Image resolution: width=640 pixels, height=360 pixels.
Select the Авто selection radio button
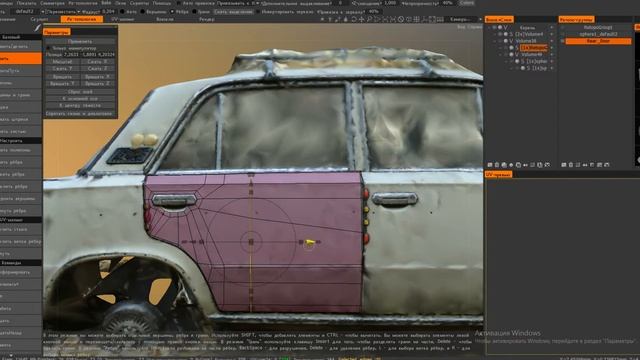pyautogui.click(x=122, y=12)
